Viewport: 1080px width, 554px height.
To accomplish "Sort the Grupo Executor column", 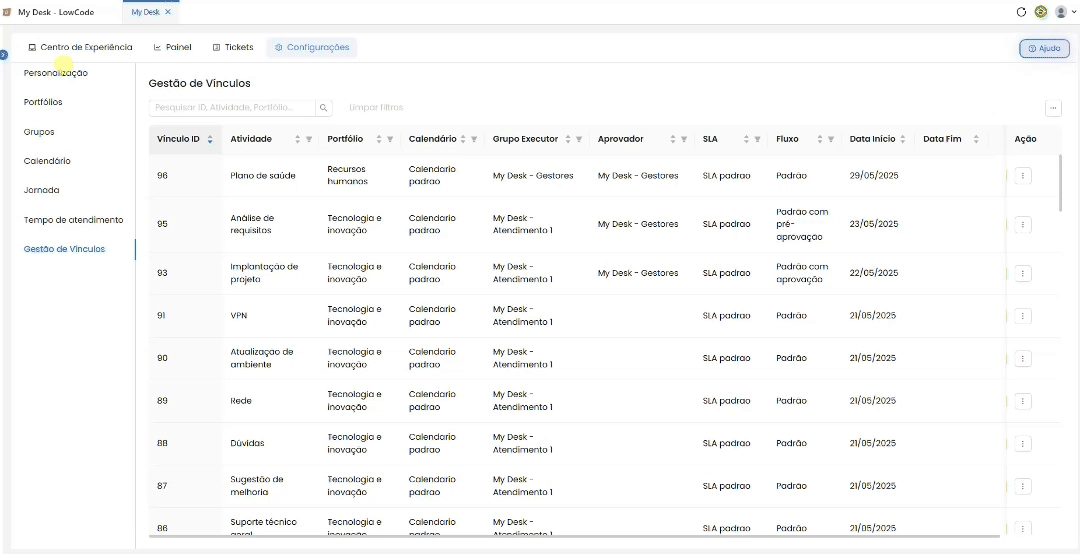I will click(x=568, y=139).
